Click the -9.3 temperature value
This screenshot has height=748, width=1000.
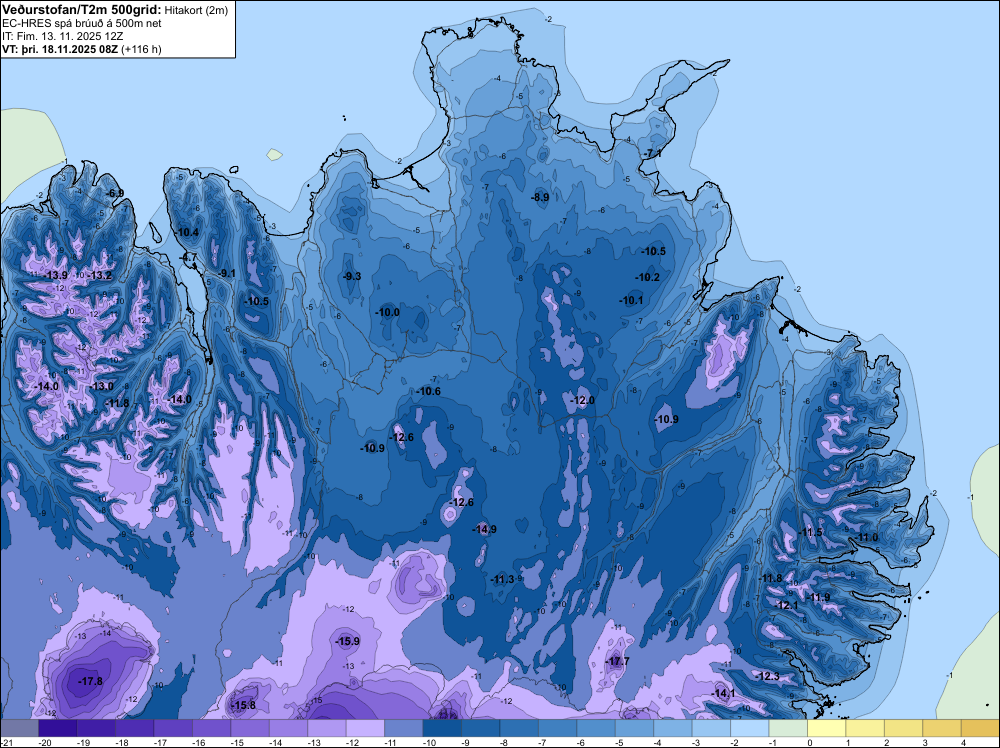pos(352,276)
